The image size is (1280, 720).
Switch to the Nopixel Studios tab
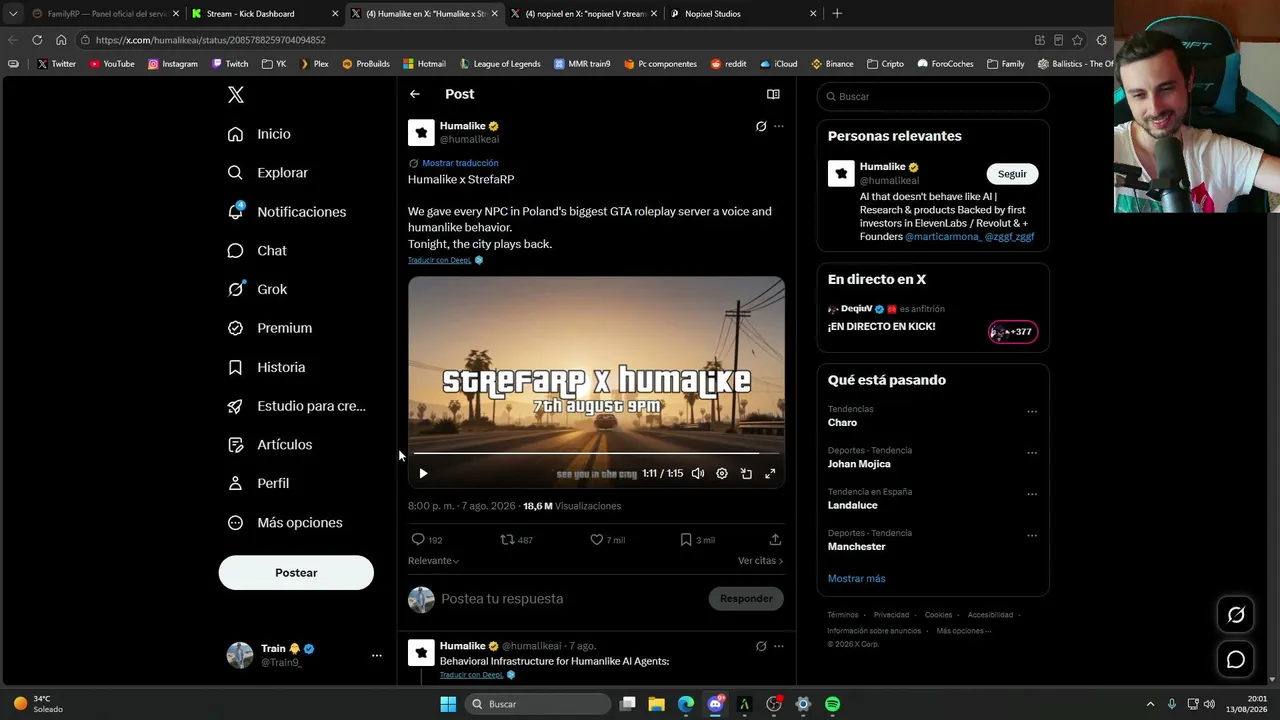tap(742, 14)
